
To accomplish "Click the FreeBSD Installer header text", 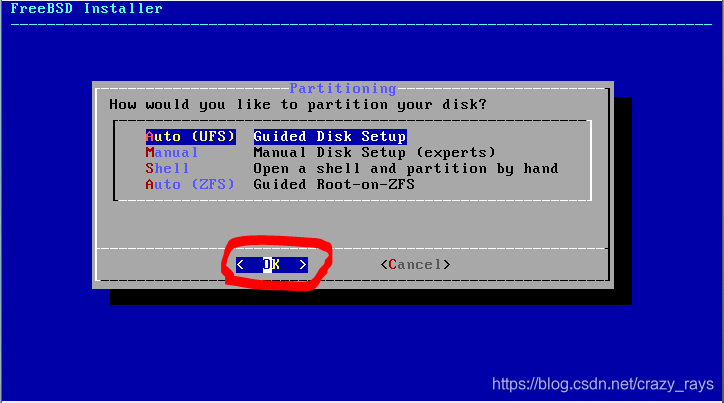I will click(x=86, y=8).
